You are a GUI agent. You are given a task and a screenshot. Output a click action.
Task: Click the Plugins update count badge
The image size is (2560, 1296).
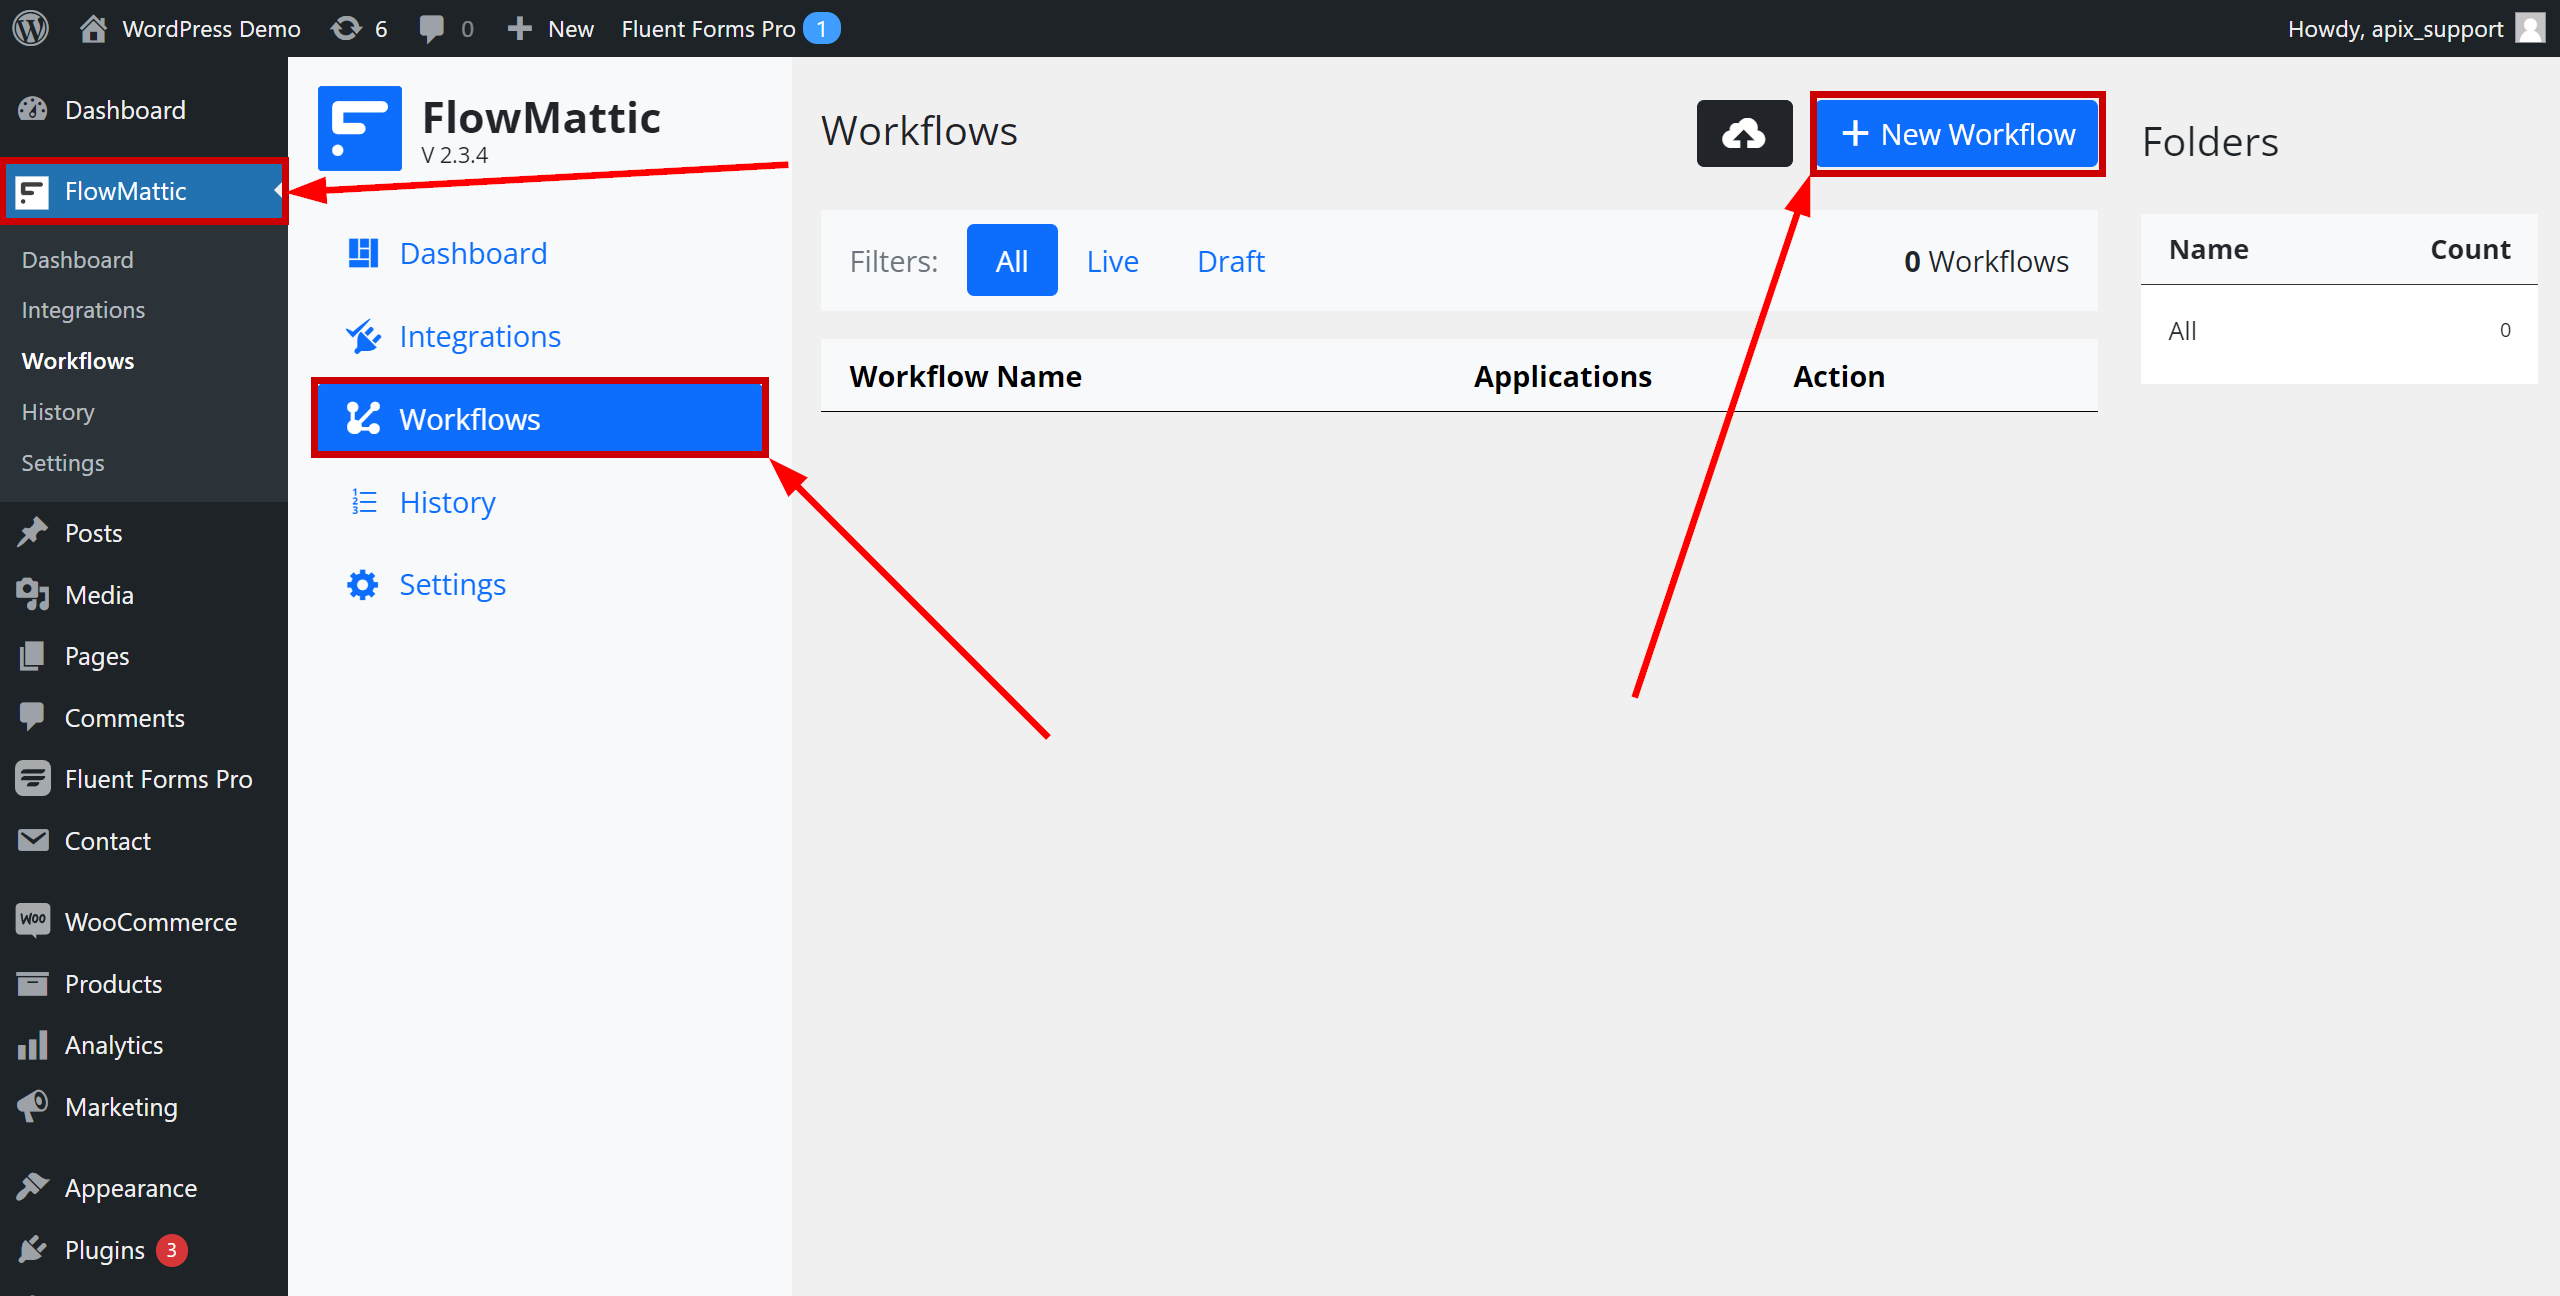point(172,1250)
